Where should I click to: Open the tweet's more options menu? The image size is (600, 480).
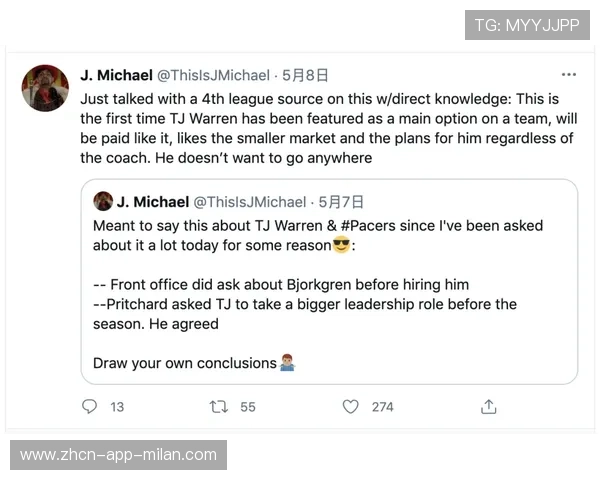tap(569, 75)
